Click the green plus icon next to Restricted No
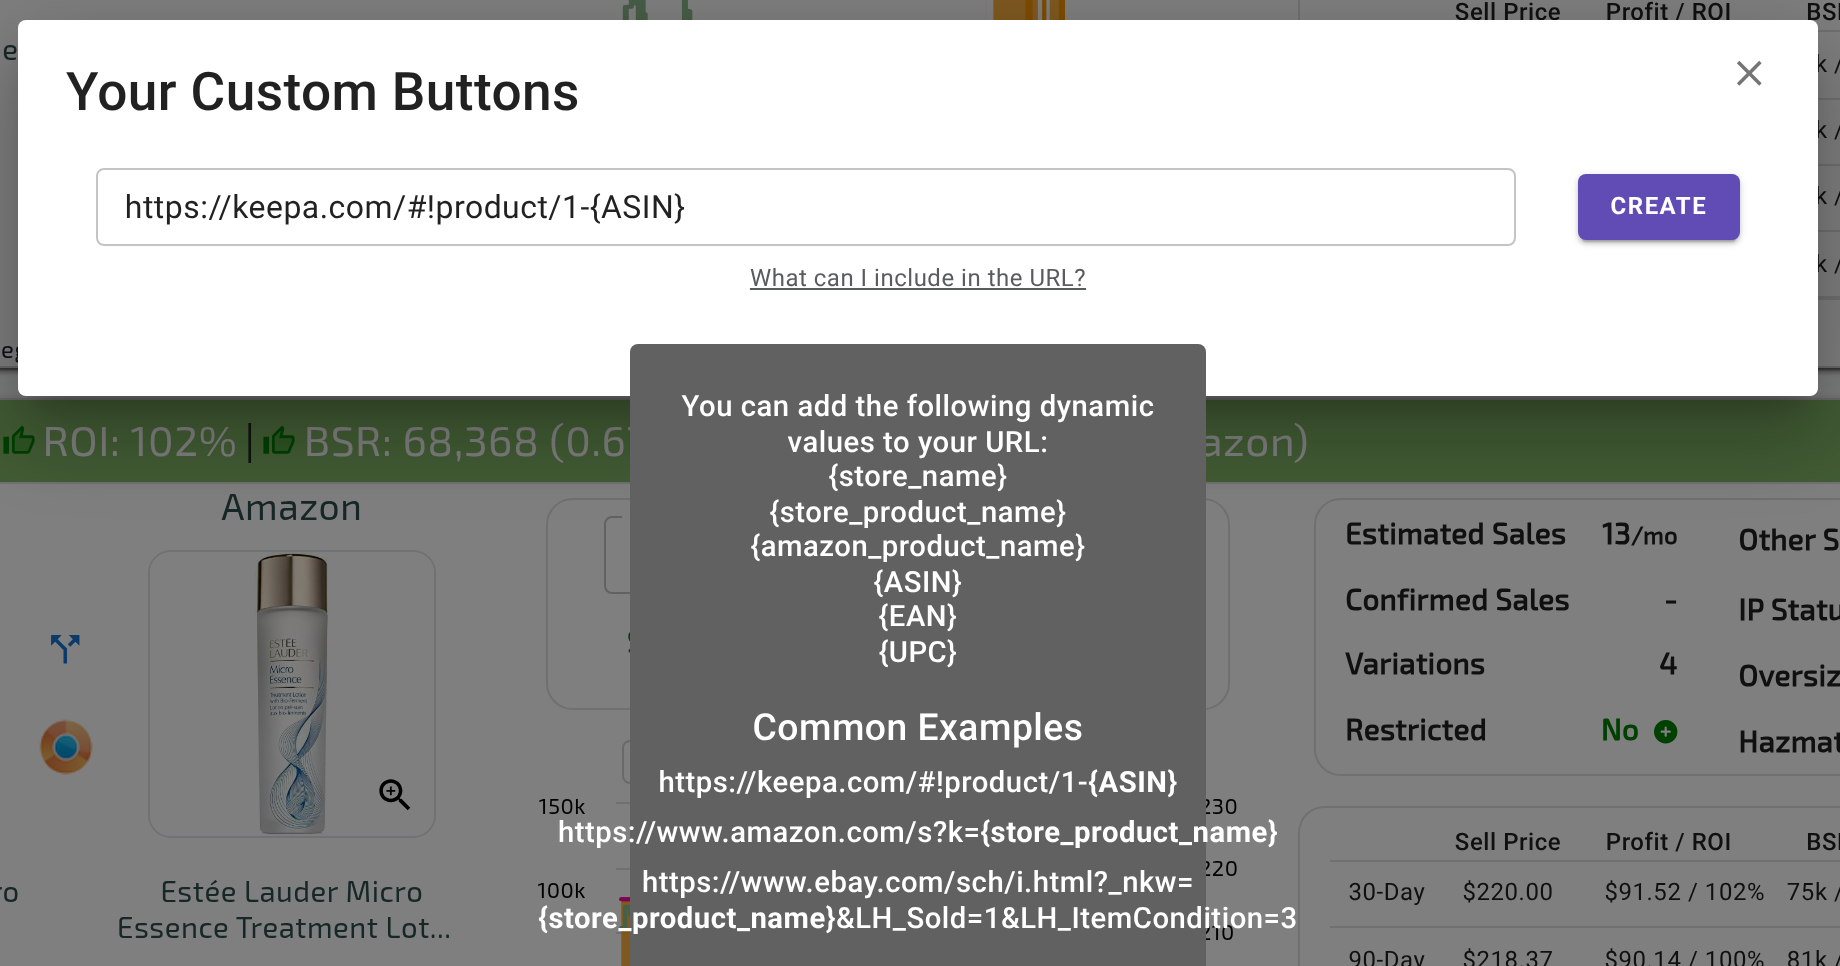 tap(1666, 732)
